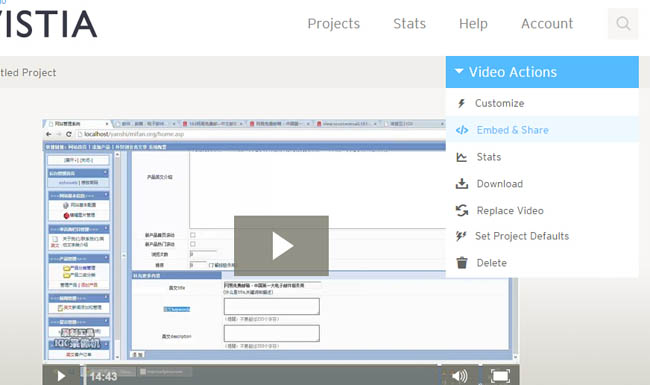
Task: Click the small play button in the control bar
Action: click(x=61, y=376)
